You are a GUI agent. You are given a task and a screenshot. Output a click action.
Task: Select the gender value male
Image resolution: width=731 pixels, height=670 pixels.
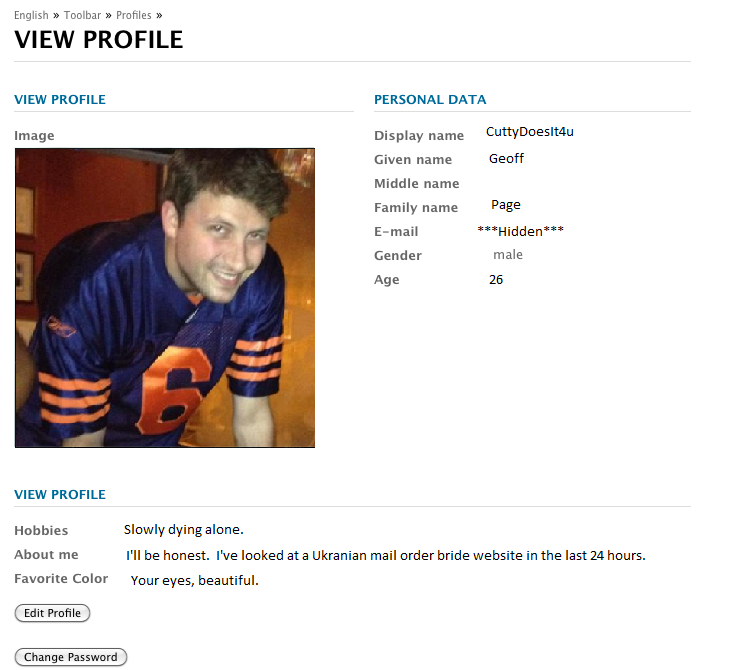click(508, 255)
